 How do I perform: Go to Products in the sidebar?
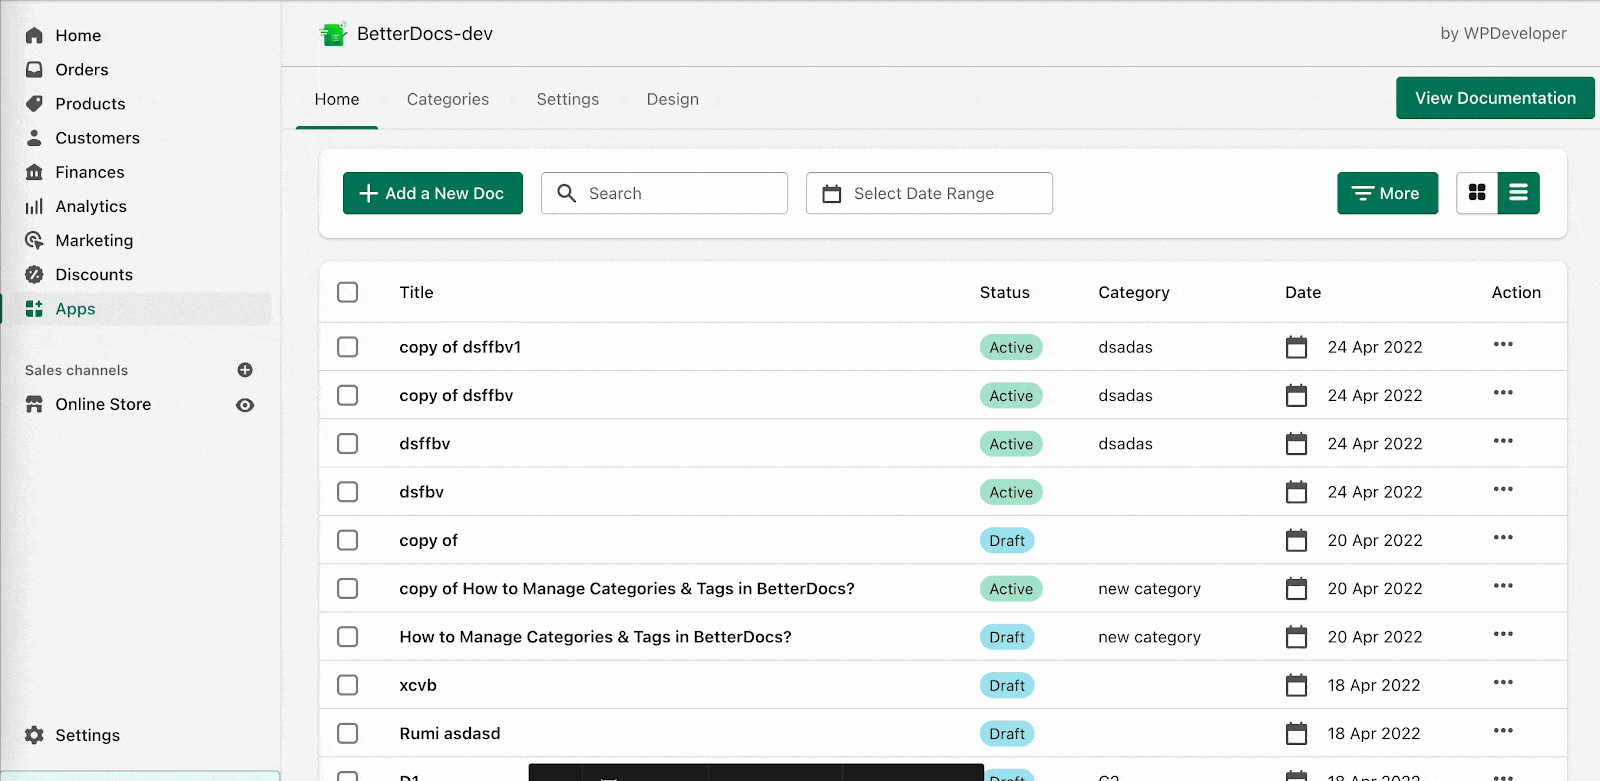[90, 103]
